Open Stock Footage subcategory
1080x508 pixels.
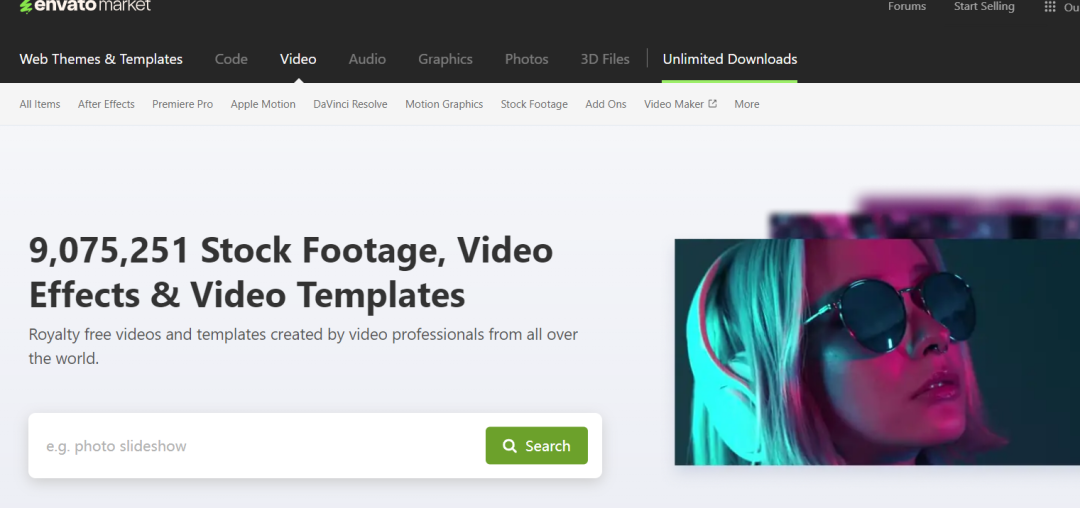click(534, 104)
